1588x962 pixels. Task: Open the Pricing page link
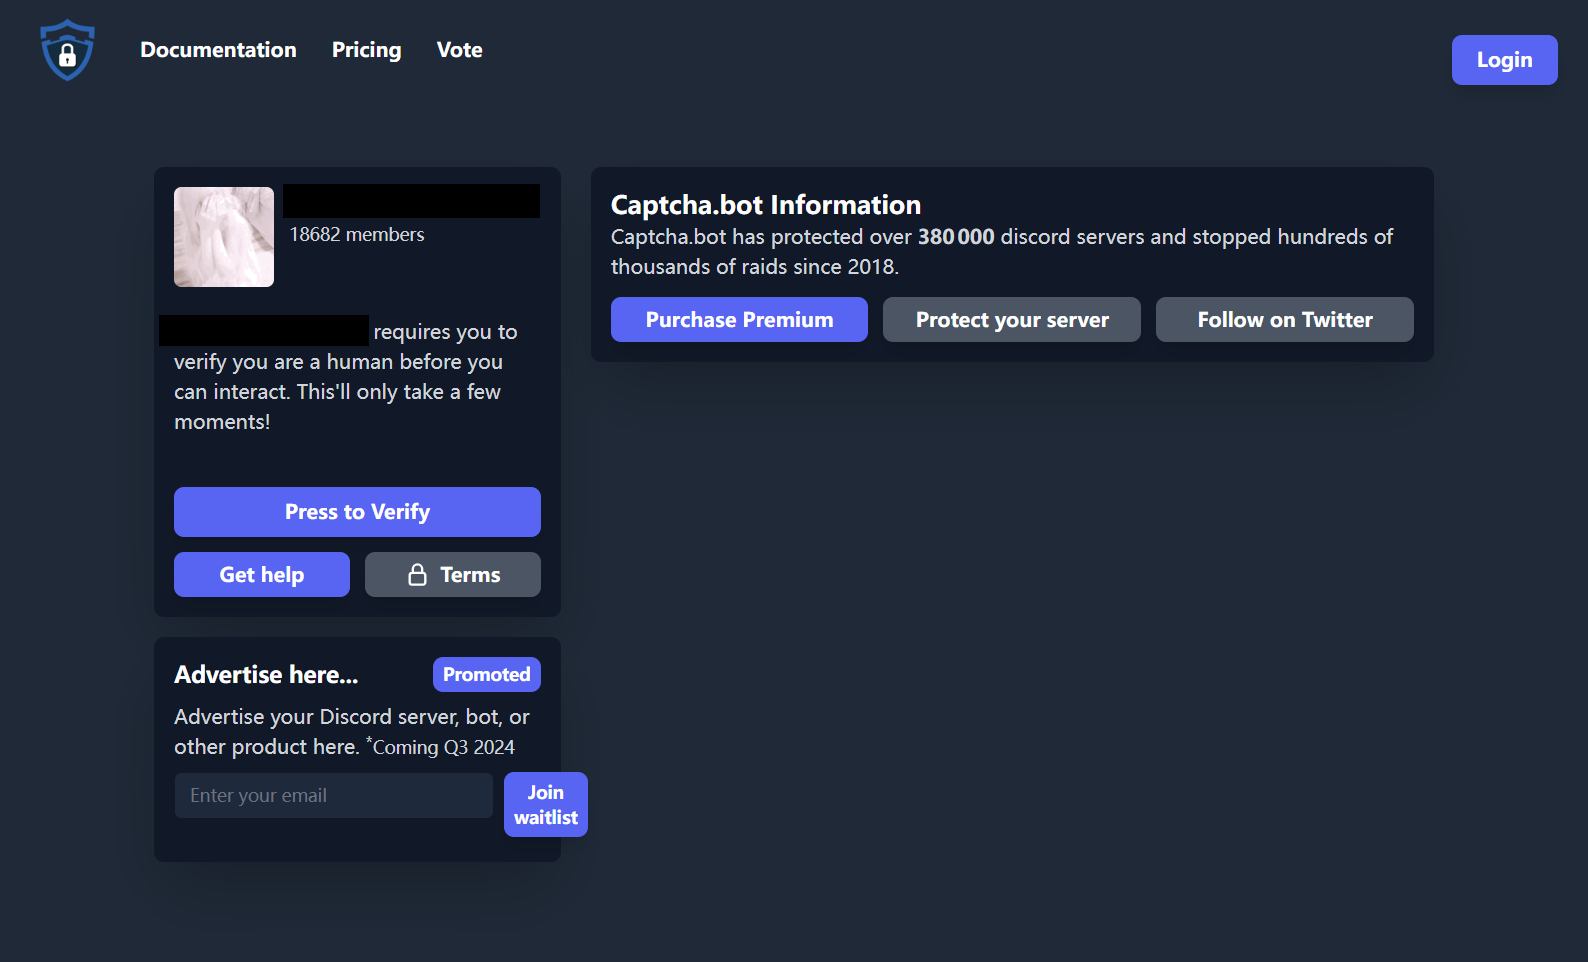click(x=366, y=50)
